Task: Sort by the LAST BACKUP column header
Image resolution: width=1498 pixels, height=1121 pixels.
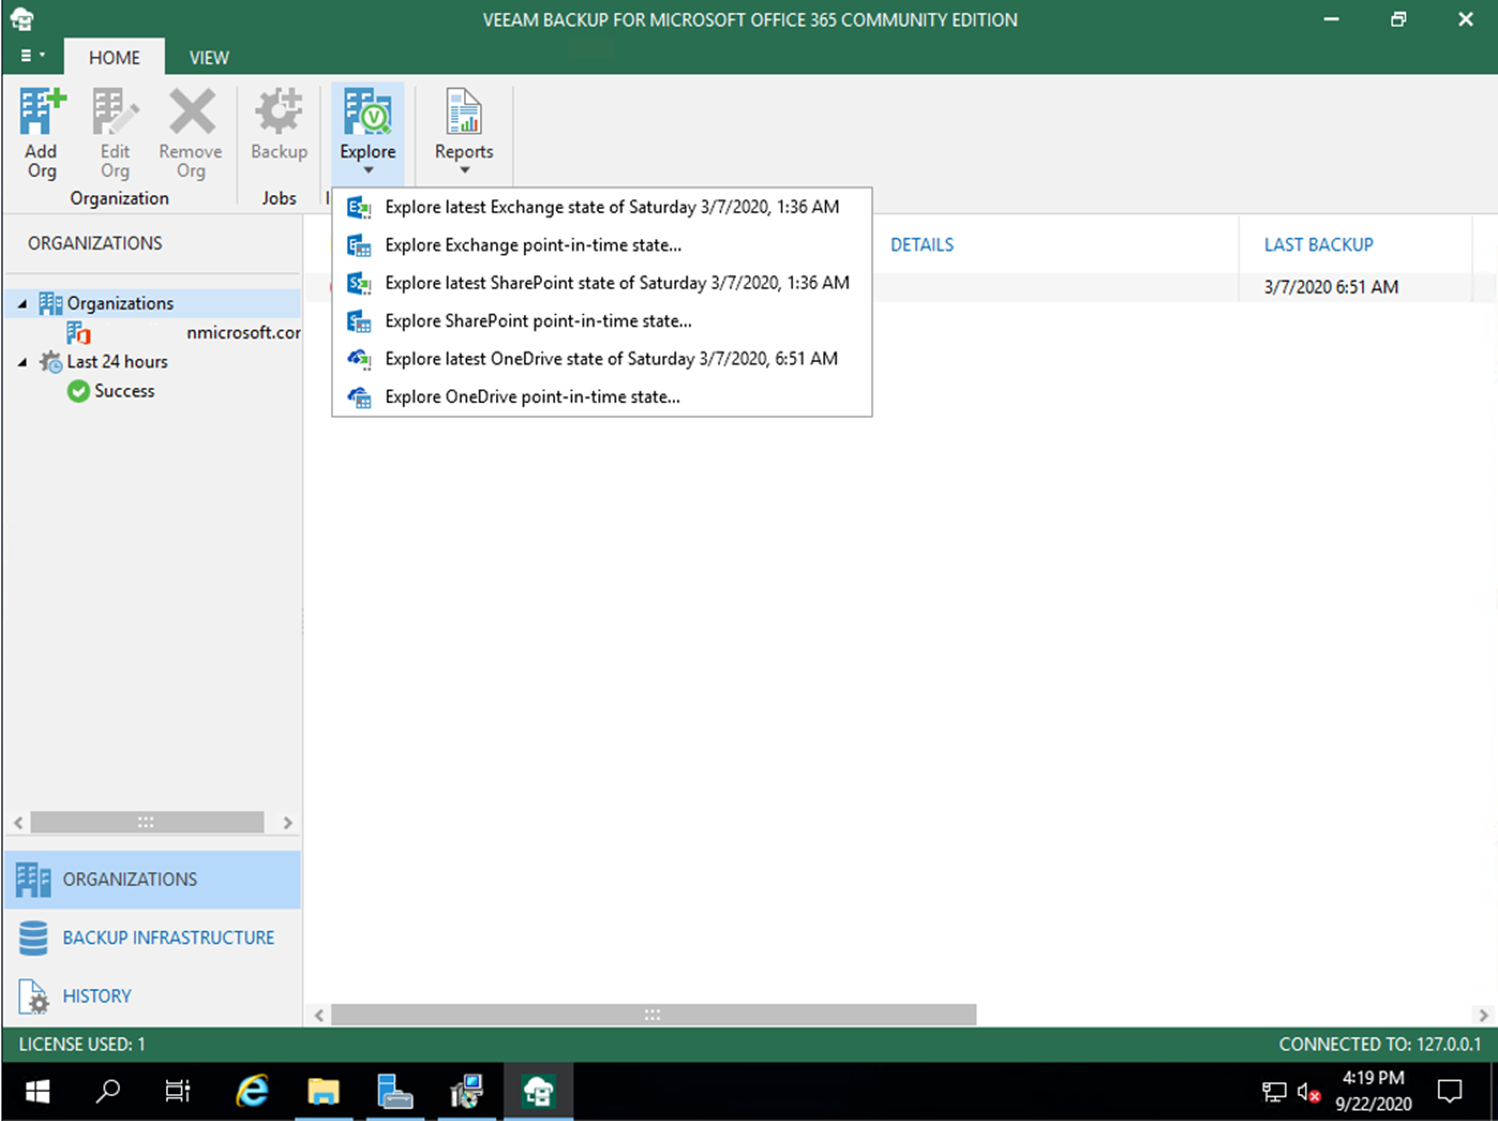Action: pyautogui.click(x=1318, y=245)
